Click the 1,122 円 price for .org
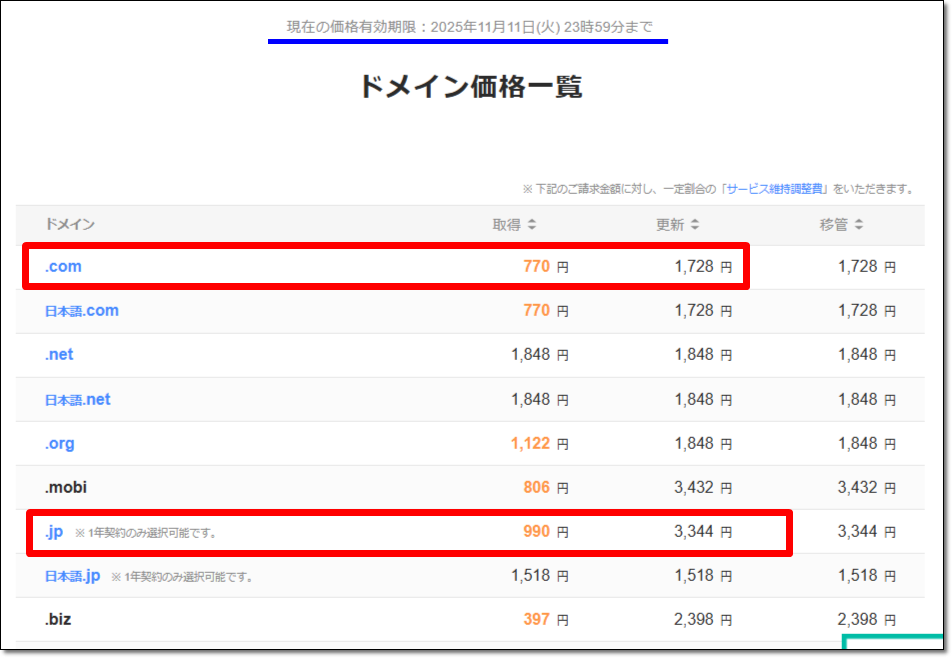The image size is (952, 658). (539, 444)
